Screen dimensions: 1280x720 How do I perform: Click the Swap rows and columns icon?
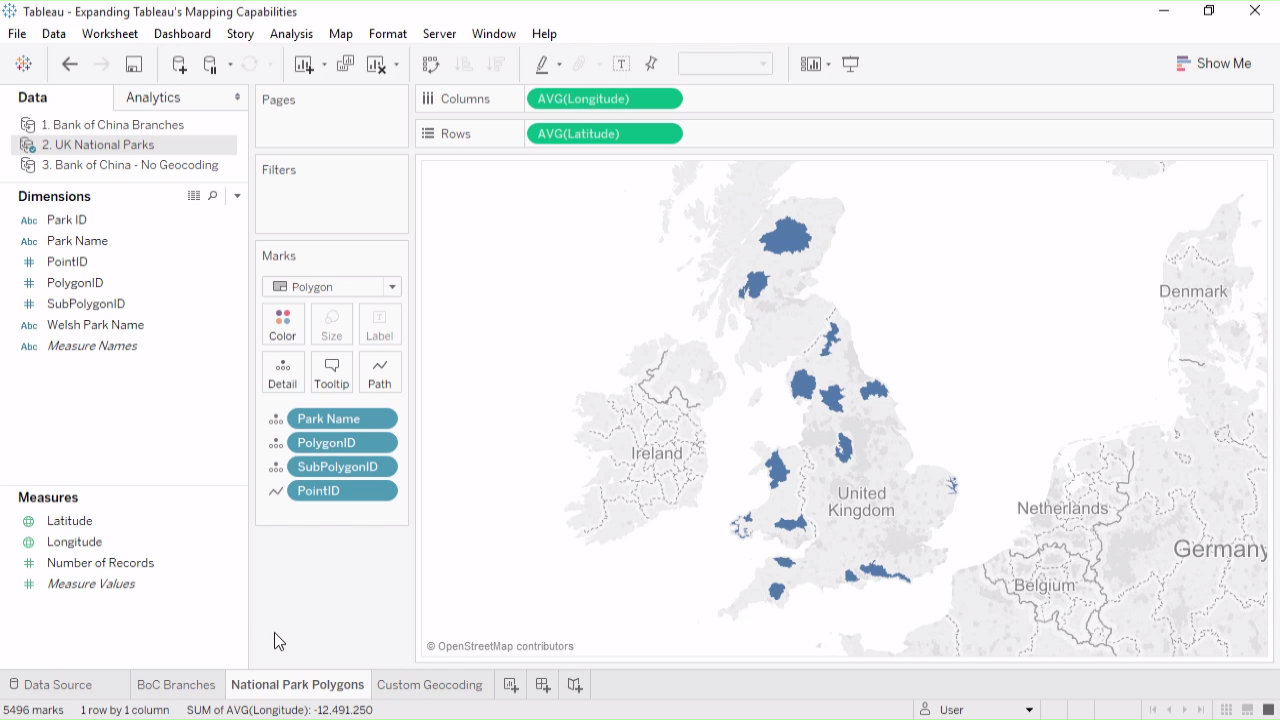click(431, 64)
